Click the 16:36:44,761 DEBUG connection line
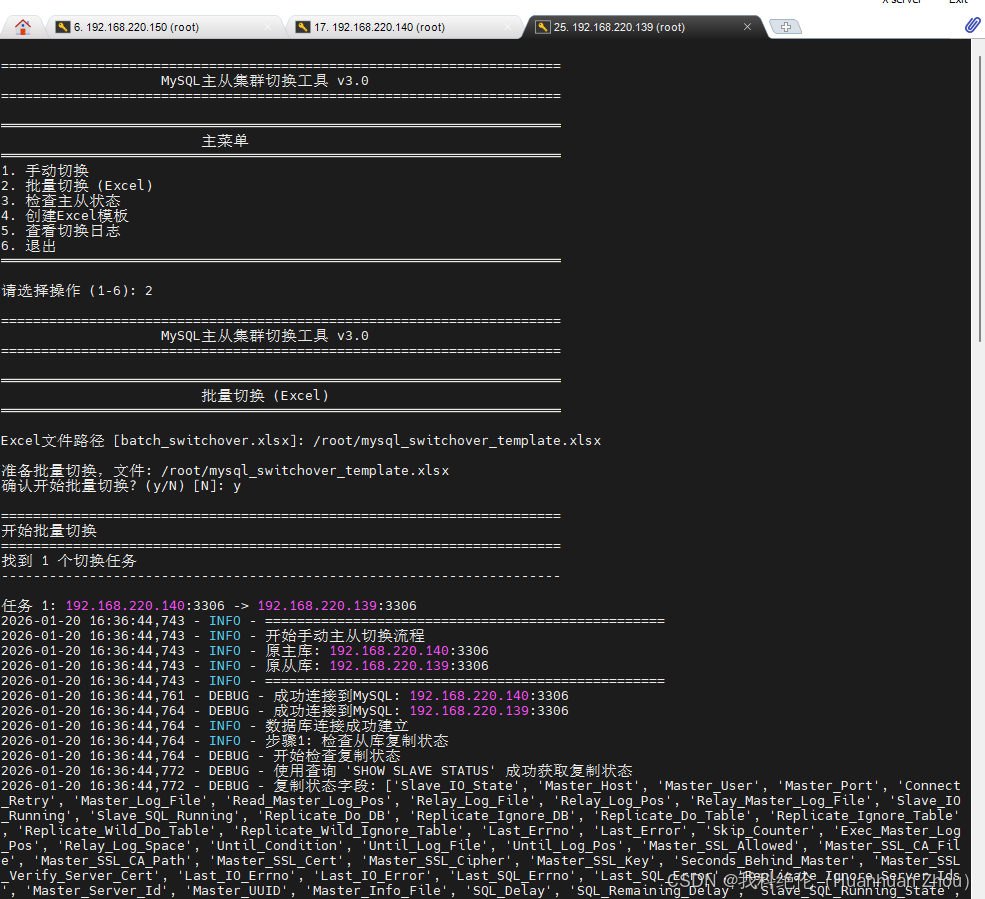 pyautogui.click(x=285, y=695)
